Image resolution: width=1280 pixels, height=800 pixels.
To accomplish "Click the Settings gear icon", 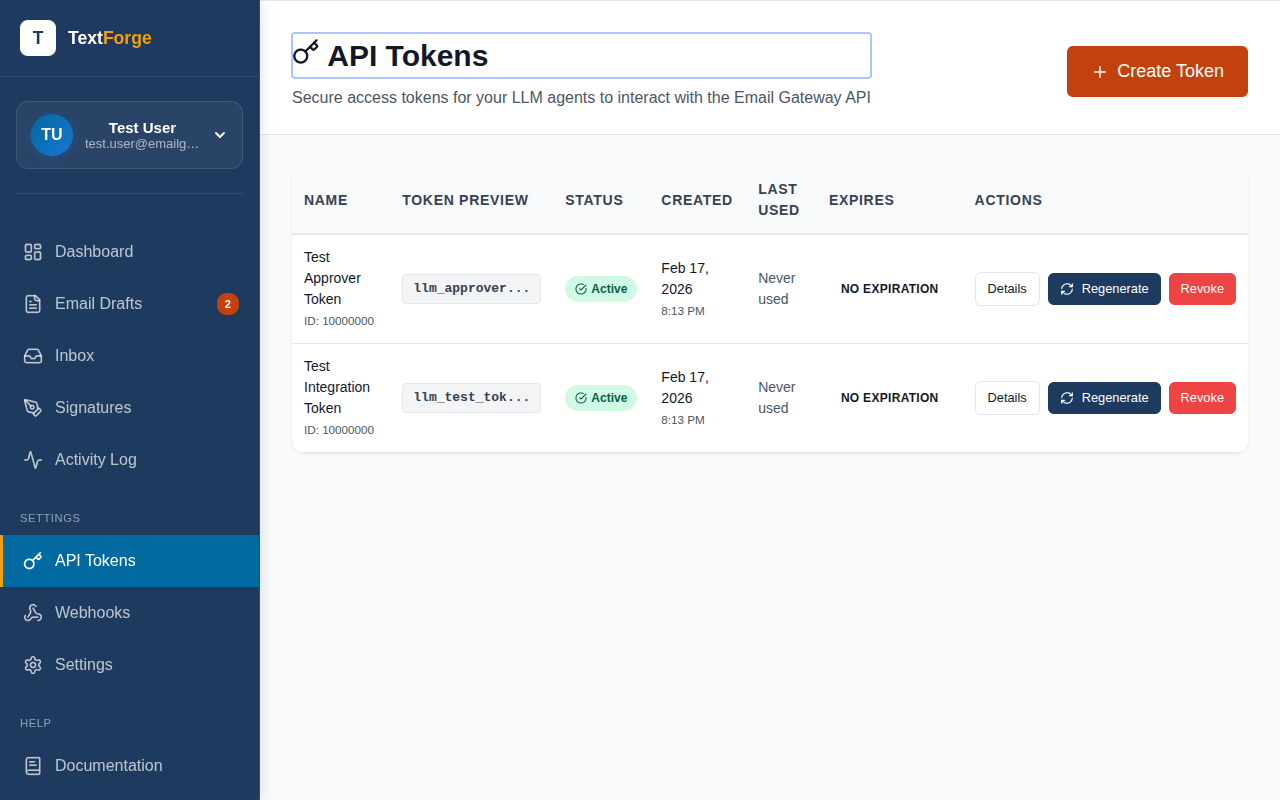I will 33,665.
